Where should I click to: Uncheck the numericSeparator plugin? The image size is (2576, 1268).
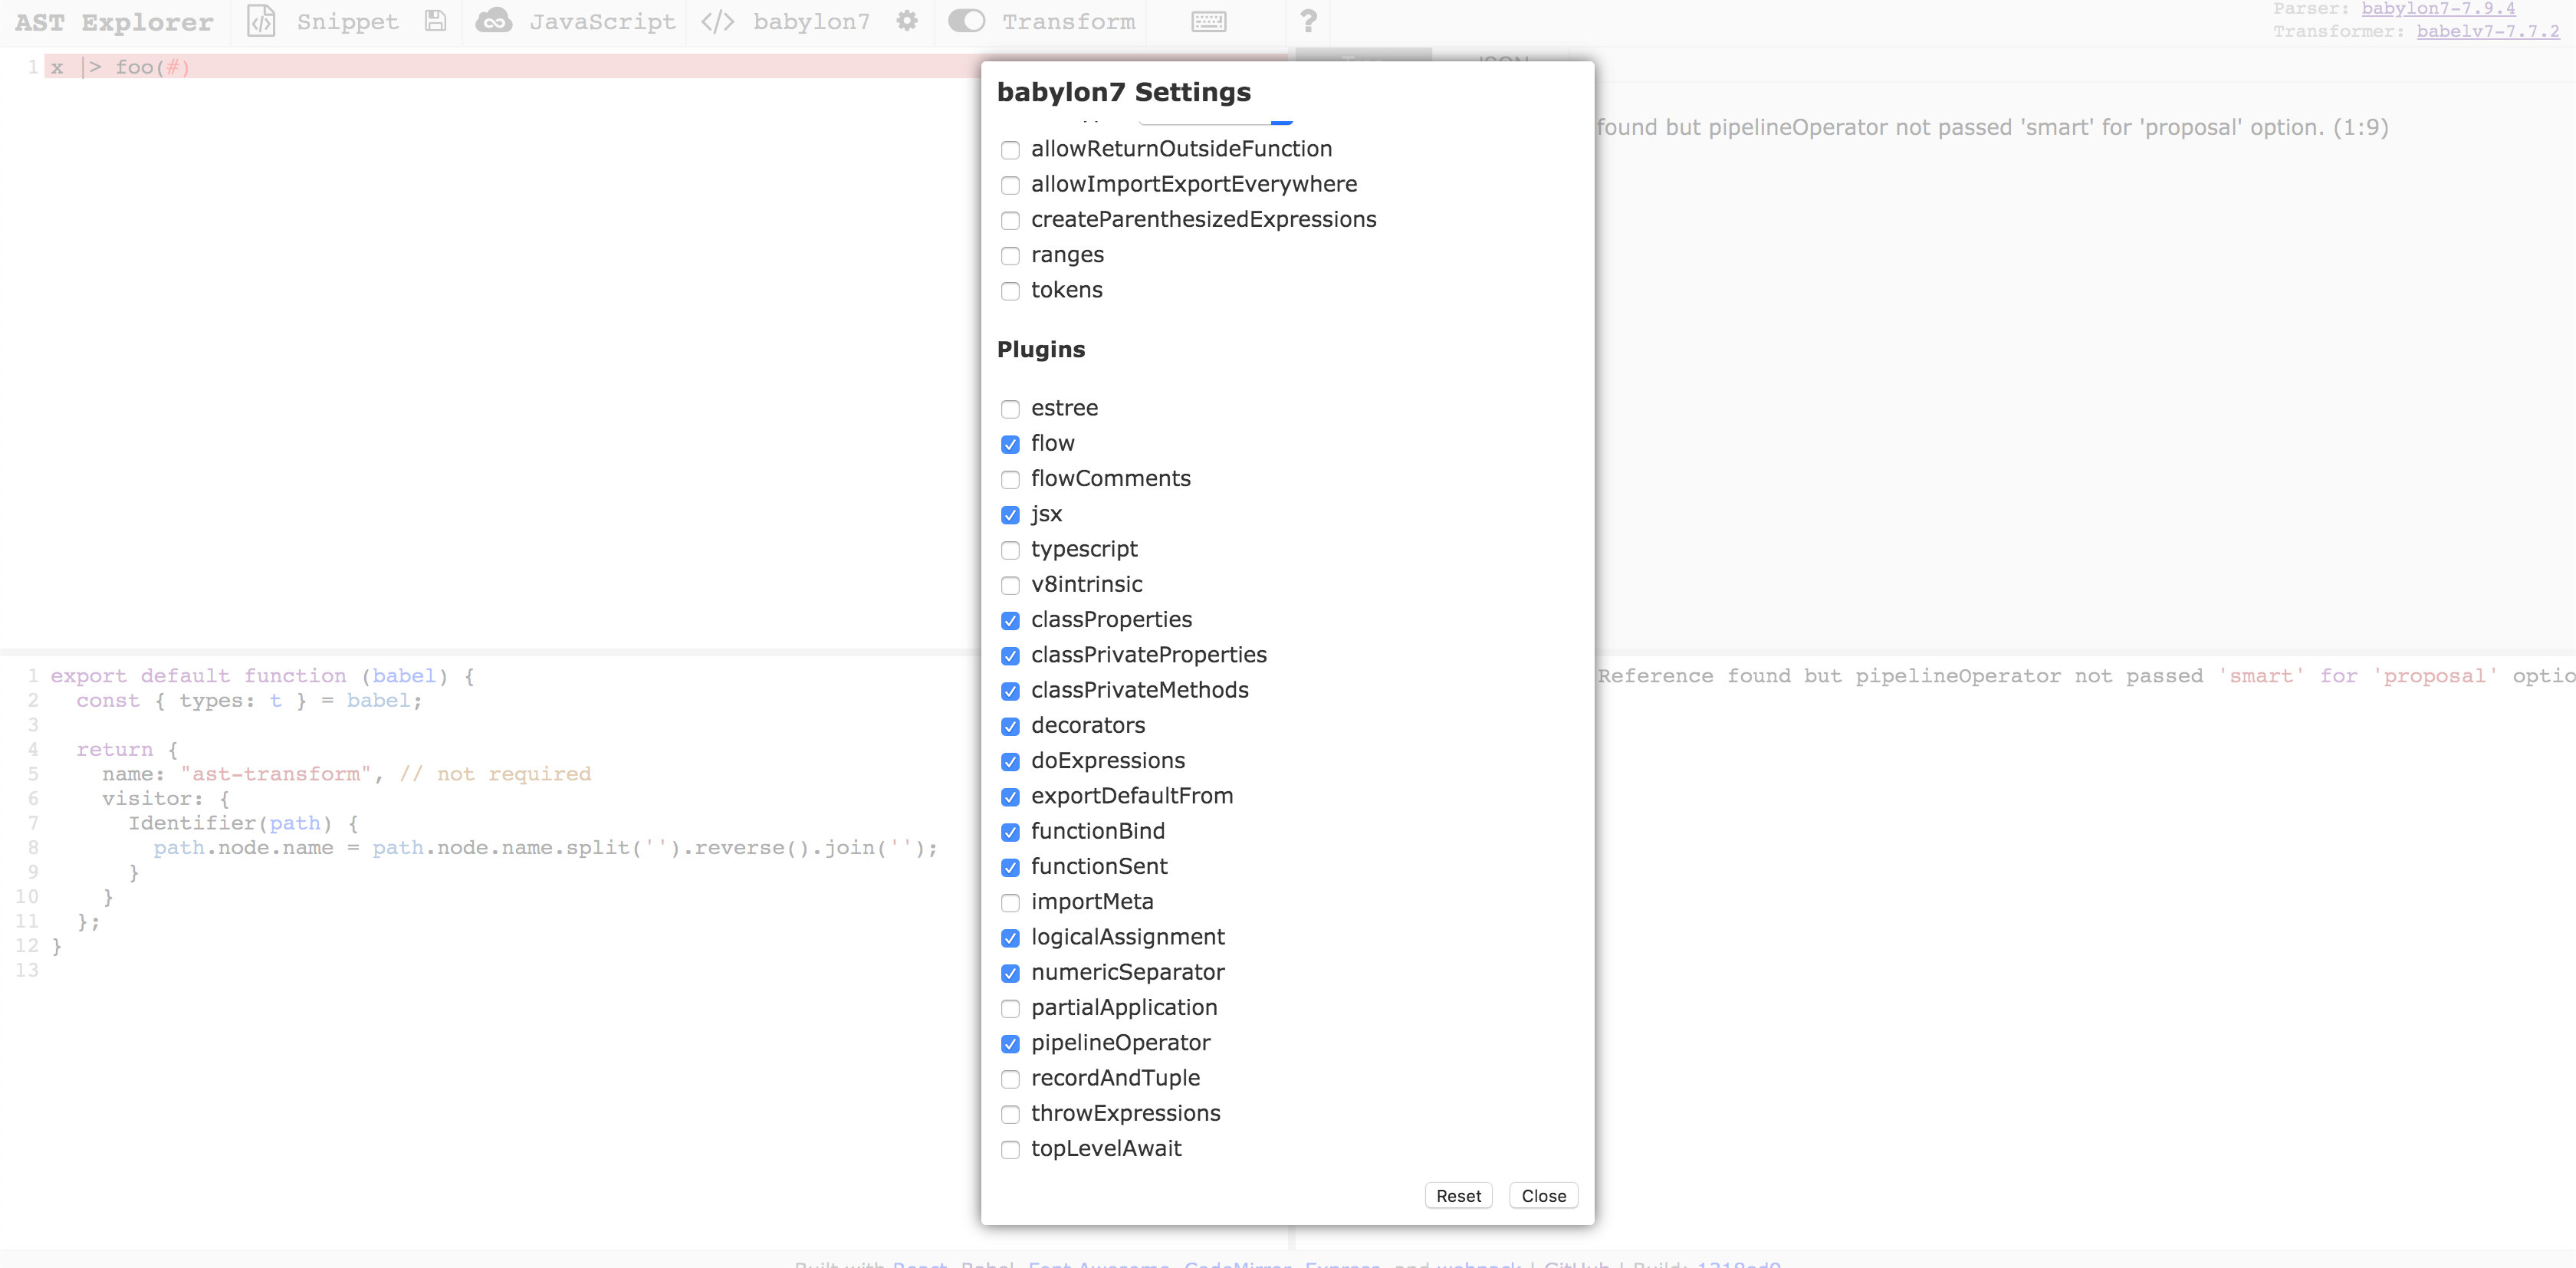click(1010, 973)
